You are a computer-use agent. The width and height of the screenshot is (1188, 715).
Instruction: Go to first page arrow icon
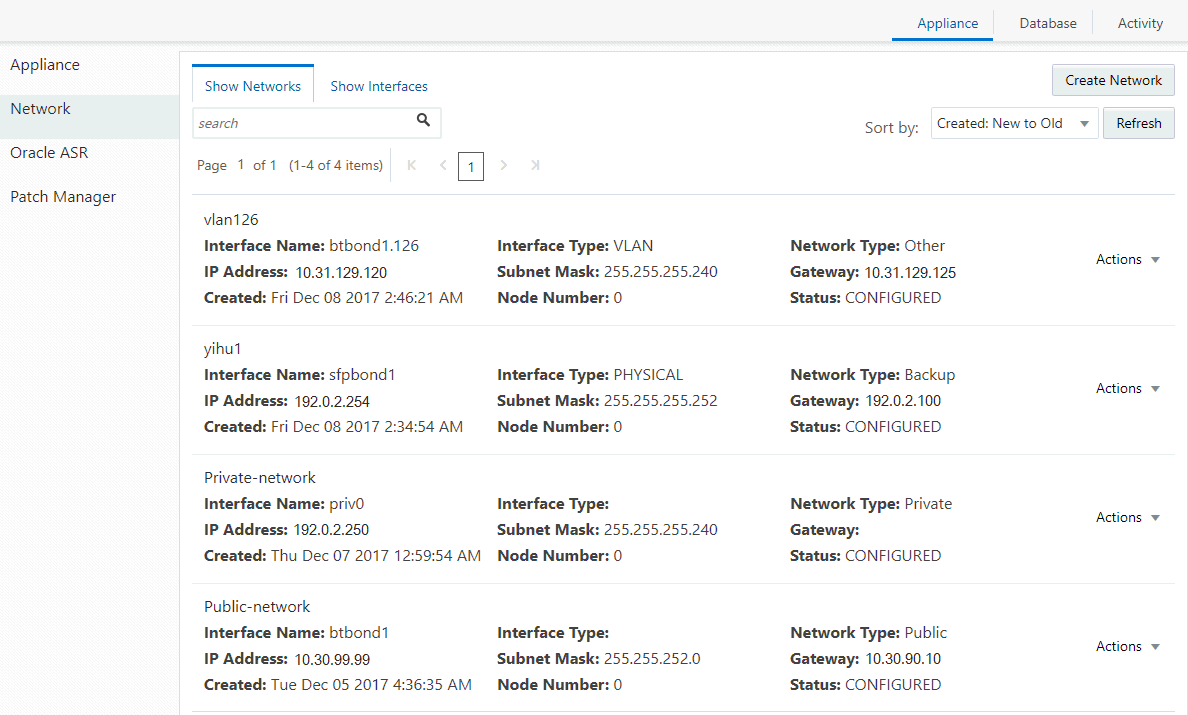point(412,165)
